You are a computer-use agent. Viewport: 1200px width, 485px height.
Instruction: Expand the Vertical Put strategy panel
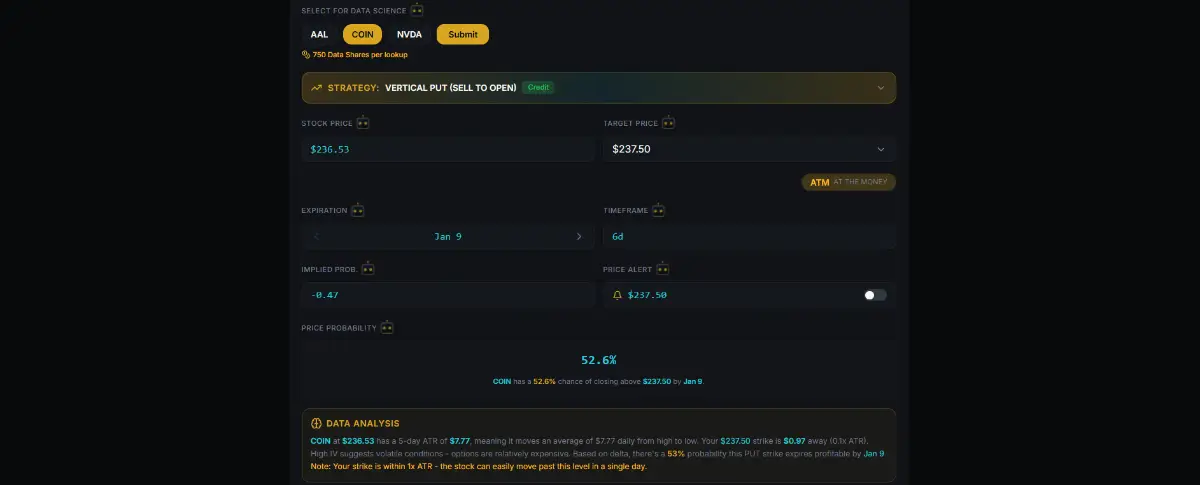coord(880,88)
